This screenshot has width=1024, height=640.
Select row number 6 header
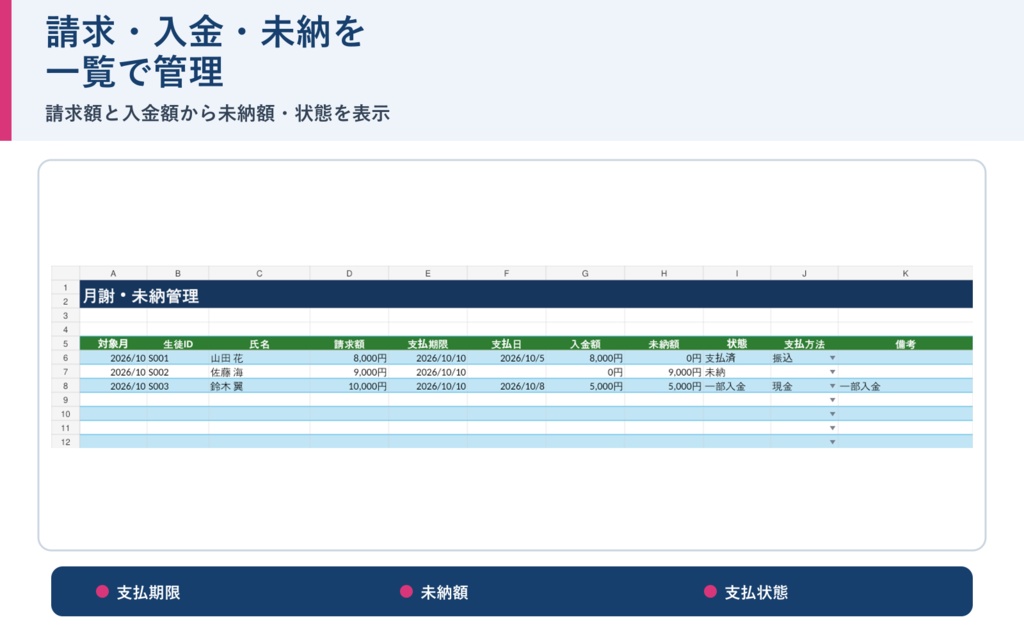click(x=65, y=358)
